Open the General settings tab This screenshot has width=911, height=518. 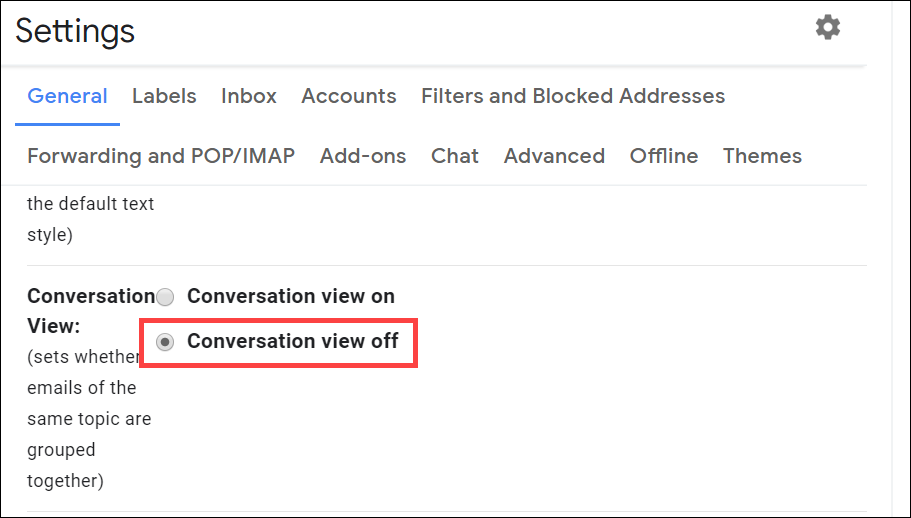tap(67, 96)
